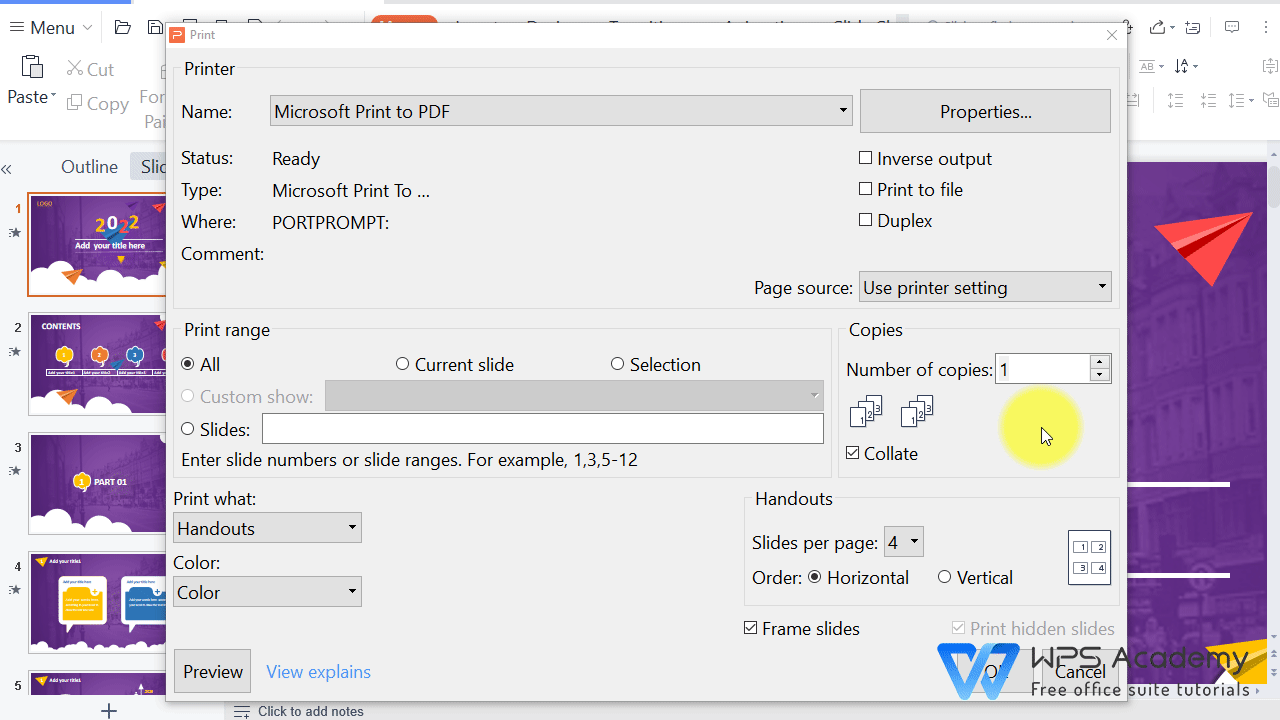The height and width of the screenshot is (720, 1280).
Task: Open the printer Name dropdown
Action: point(842,110)
